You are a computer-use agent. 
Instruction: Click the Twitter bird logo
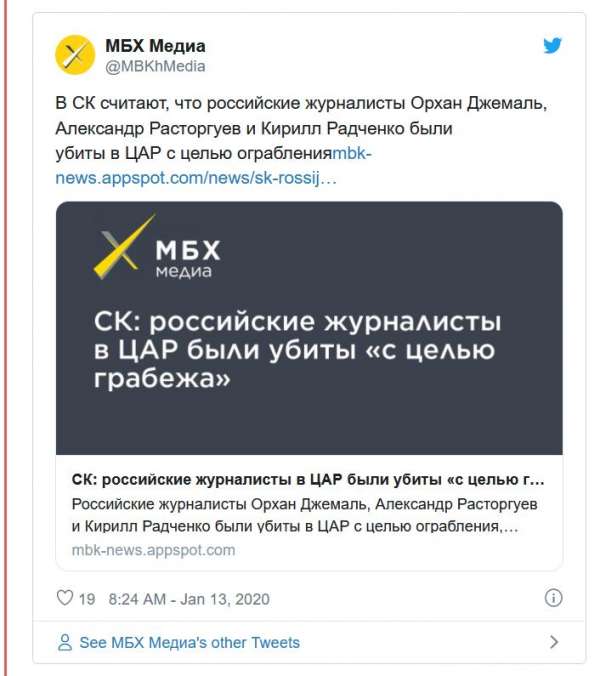(553, 46)
